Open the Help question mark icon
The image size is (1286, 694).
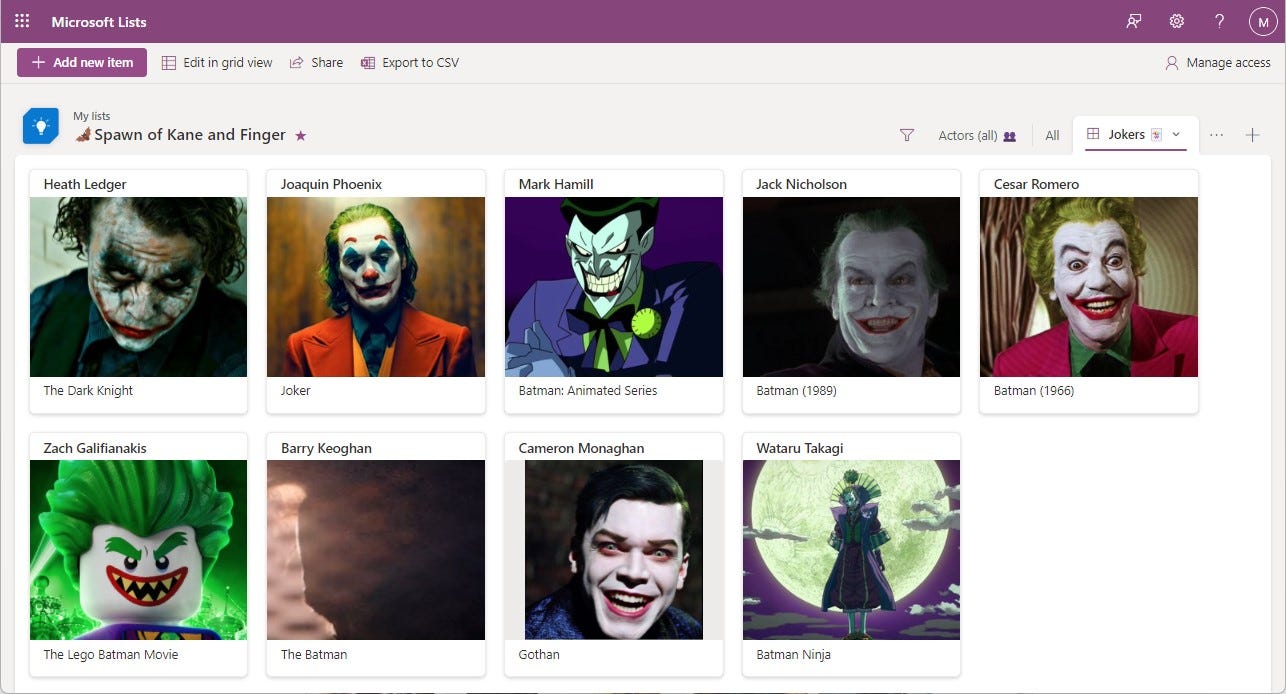(1220, 21)
